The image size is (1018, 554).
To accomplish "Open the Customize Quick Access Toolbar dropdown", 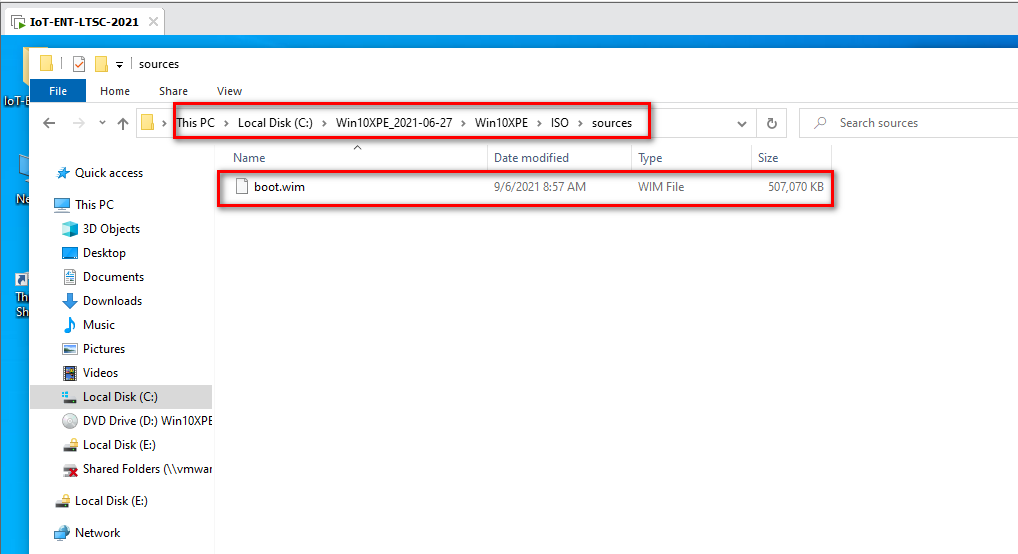I will pyautogui.click(x=119, y=64).
